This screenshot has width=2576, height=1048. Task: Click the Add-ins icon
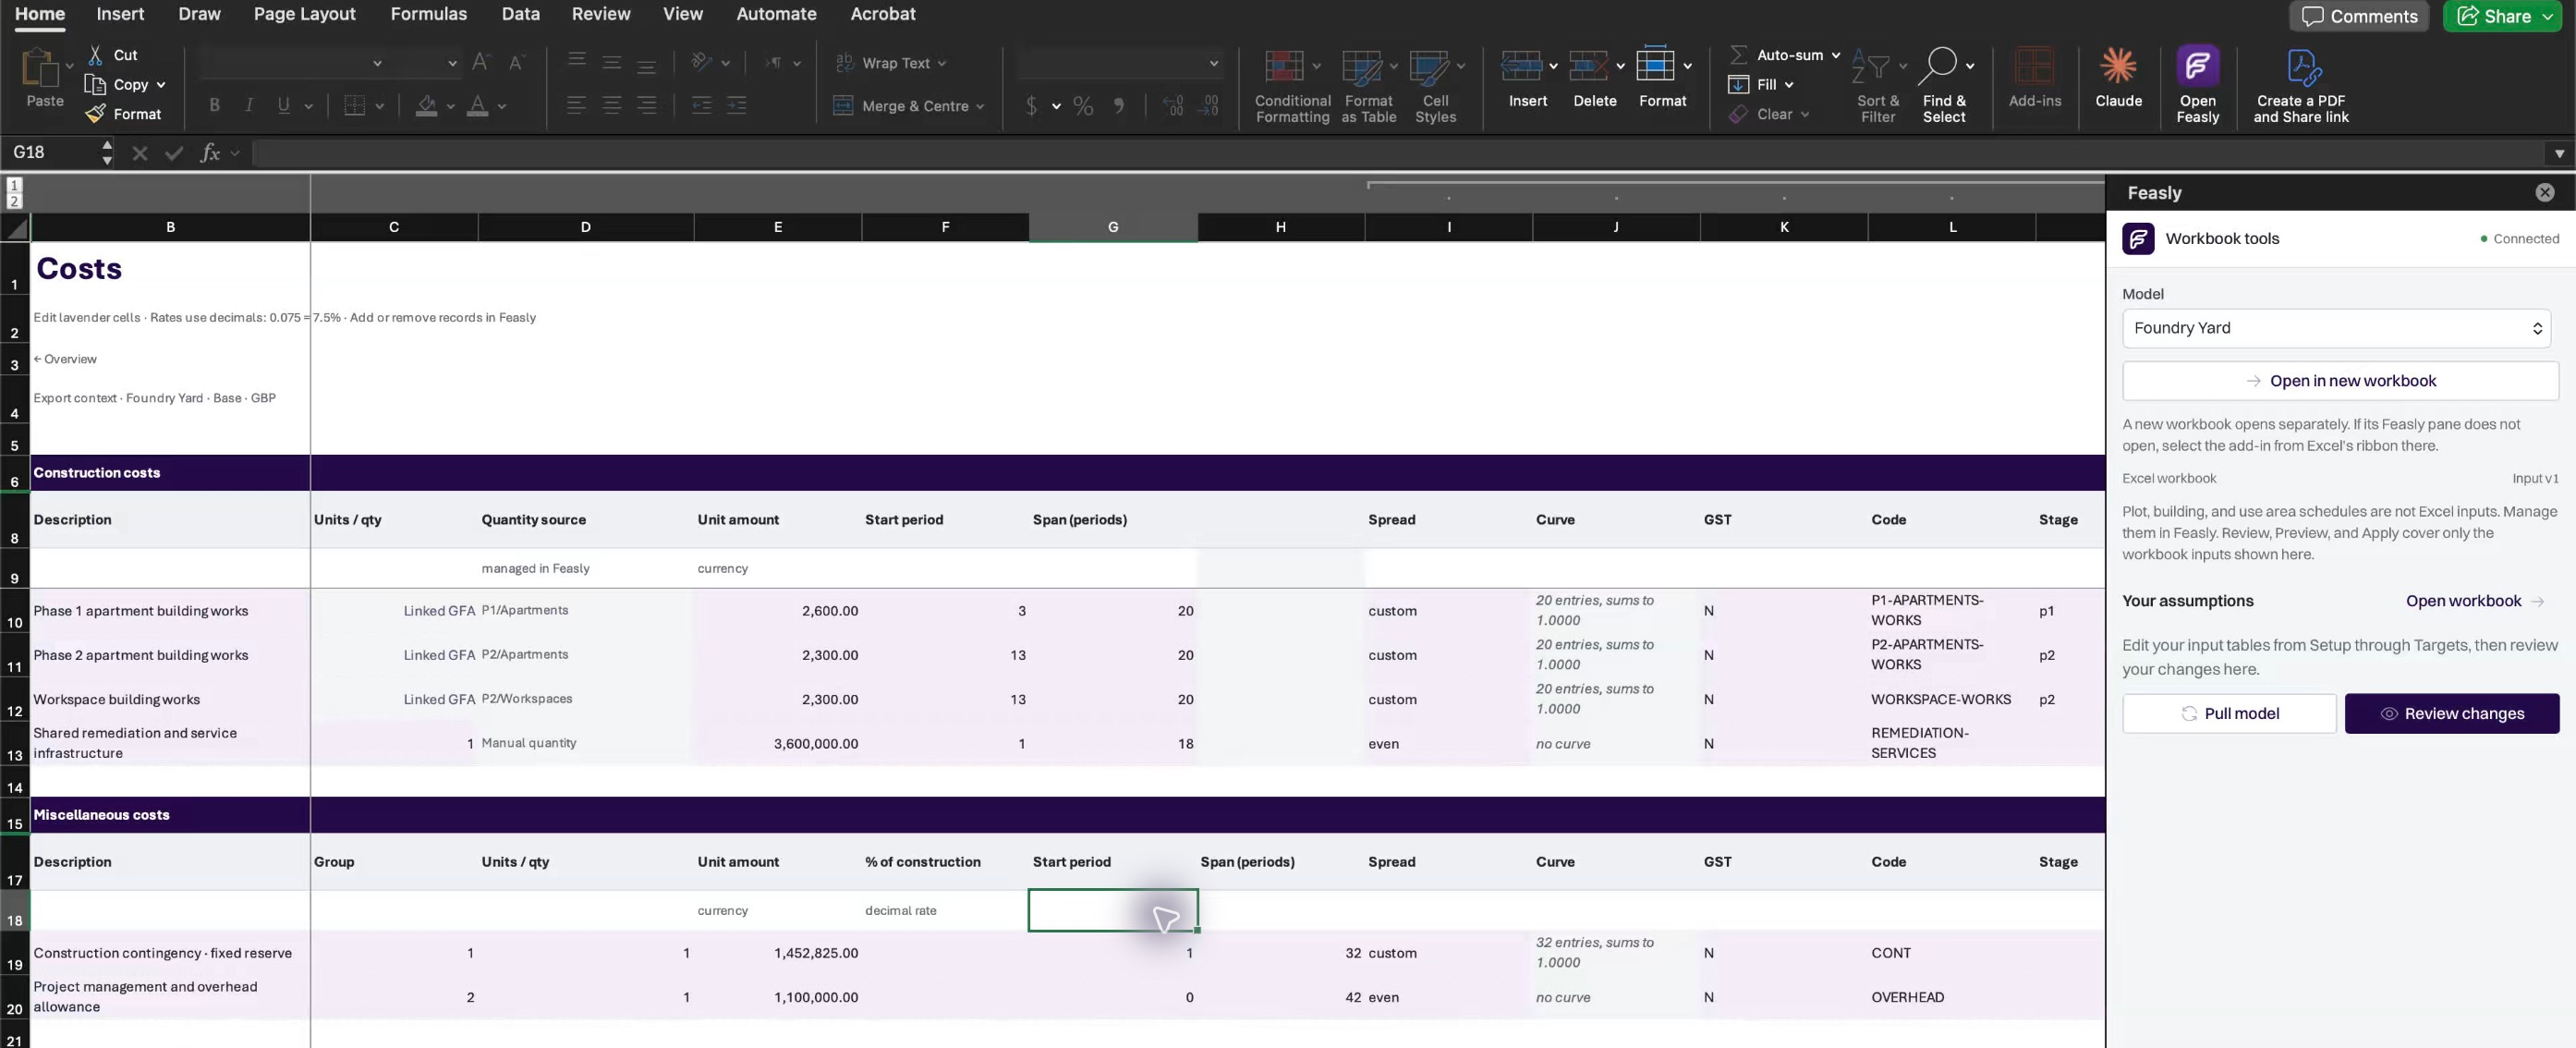[x=2034, y=67]
